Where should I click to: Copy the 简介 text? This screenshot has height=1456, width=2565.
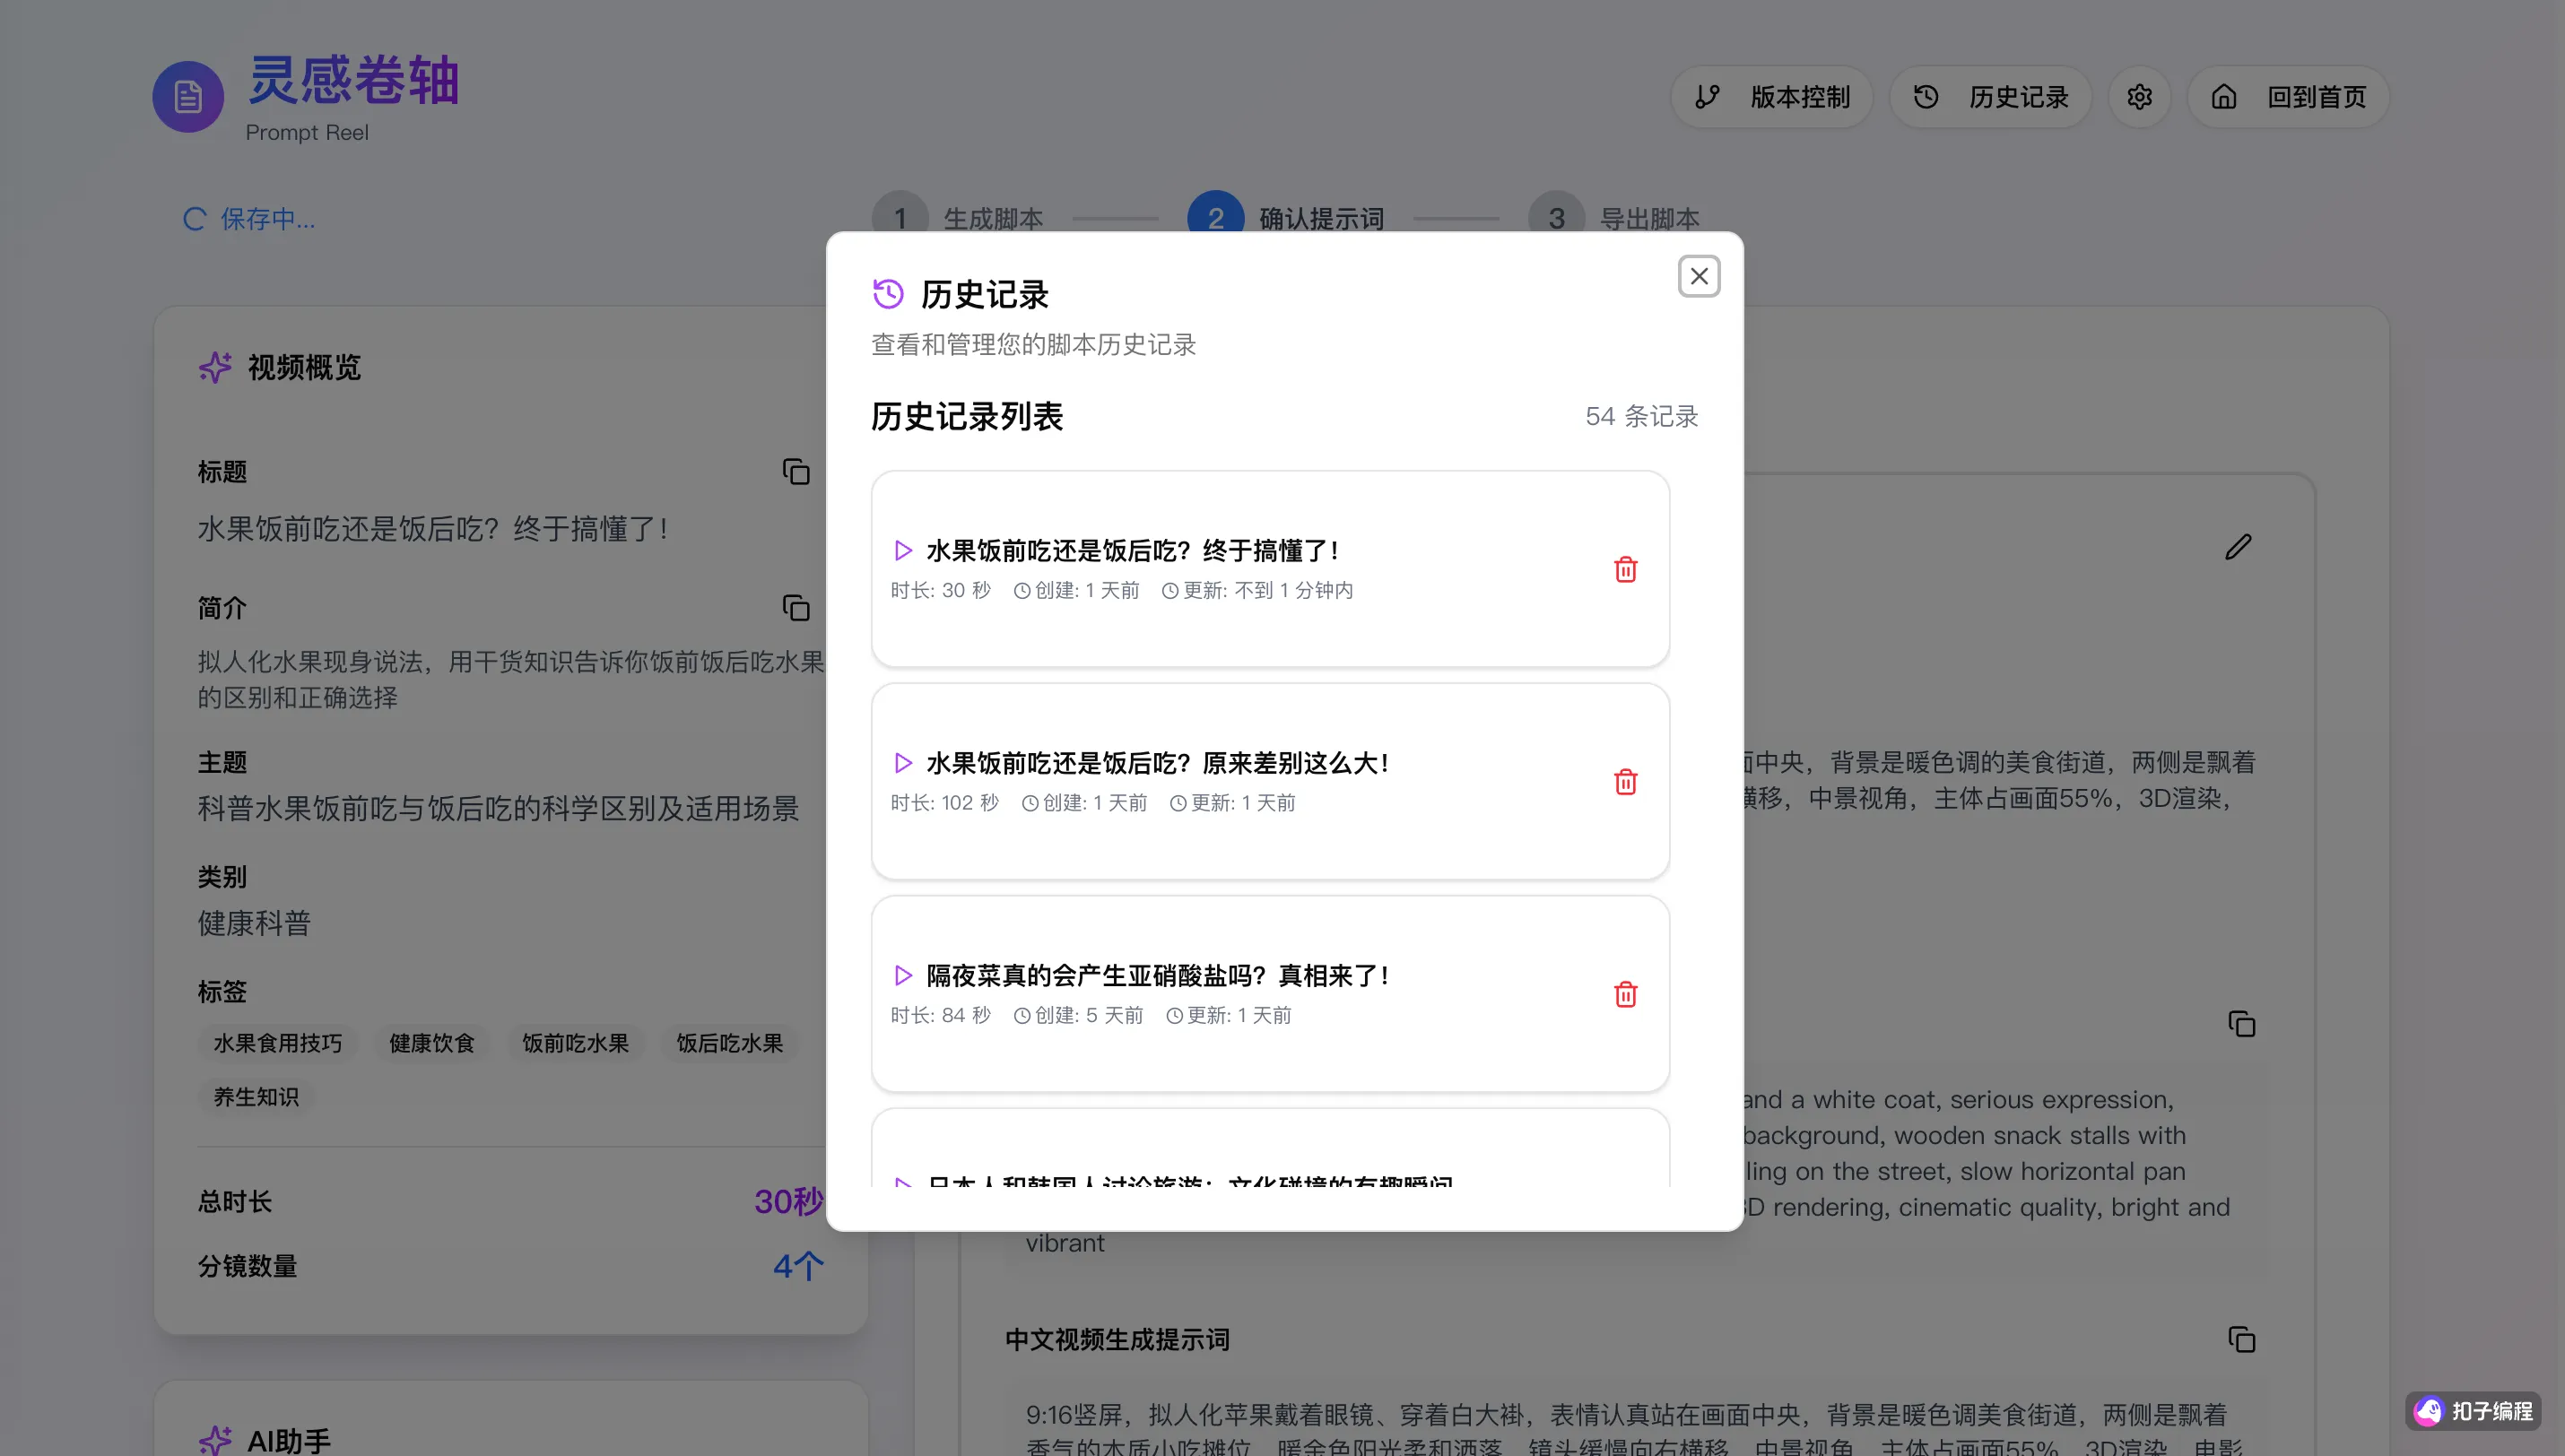point(795,608)
